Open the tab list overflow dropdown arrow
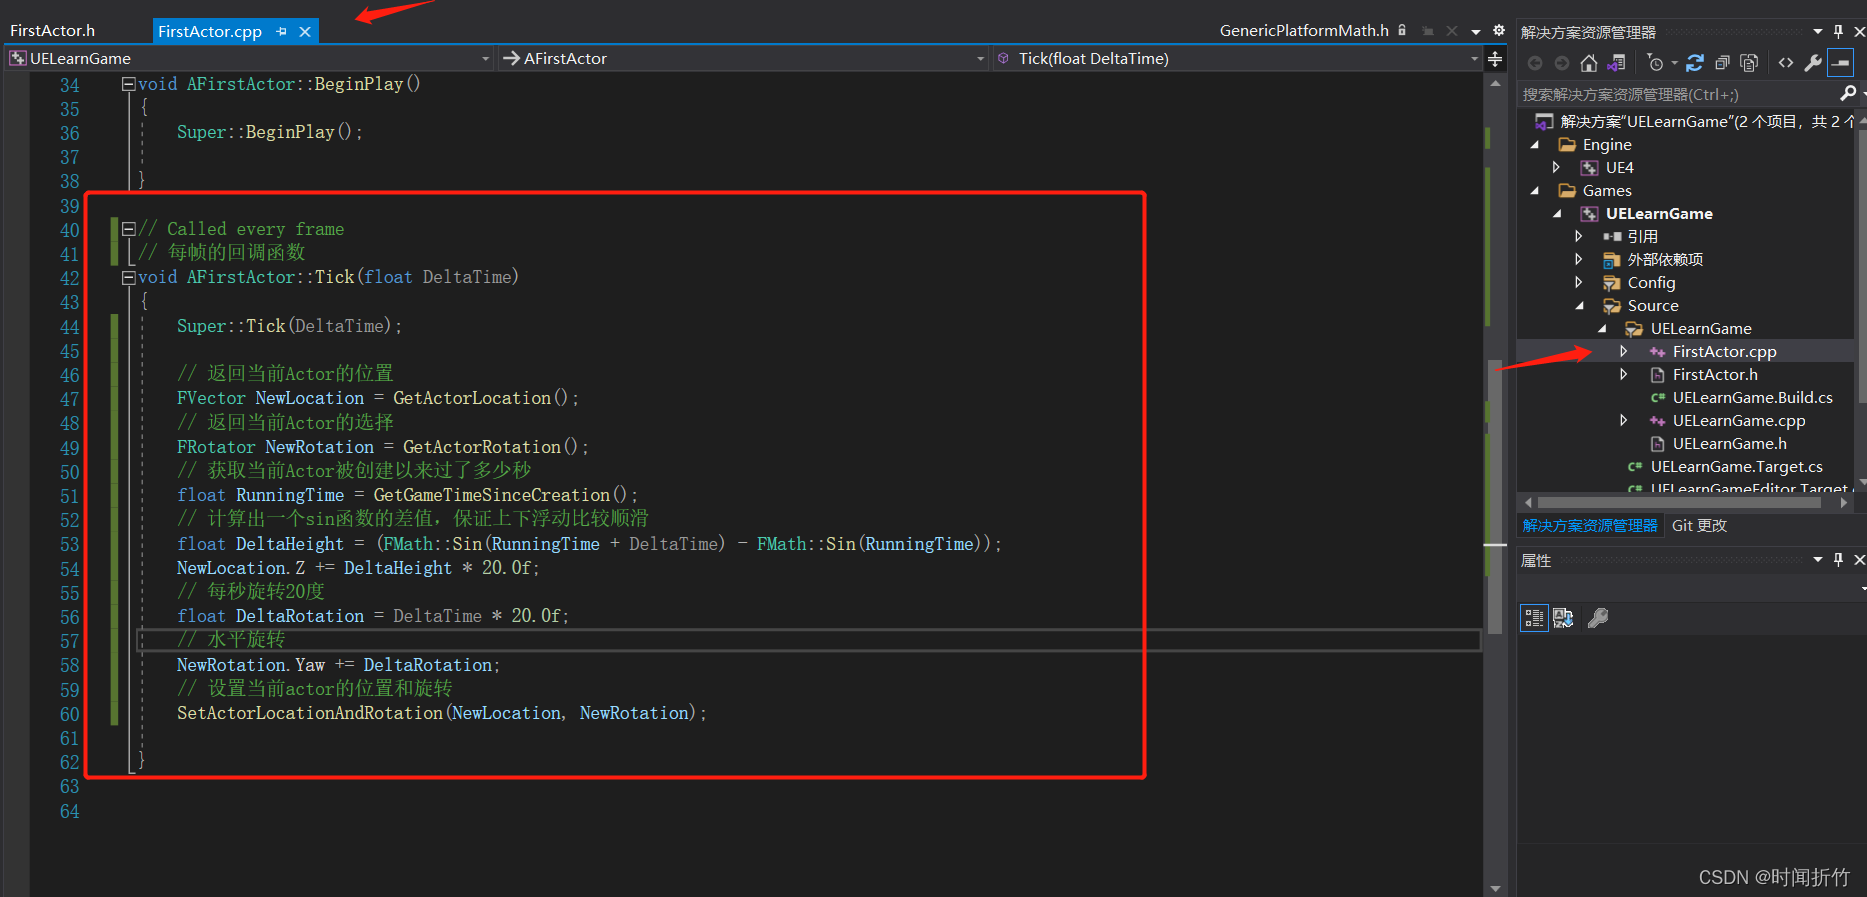Image resolution: width=1867 pixels, height=897 pixels. tap(1476, 32)
